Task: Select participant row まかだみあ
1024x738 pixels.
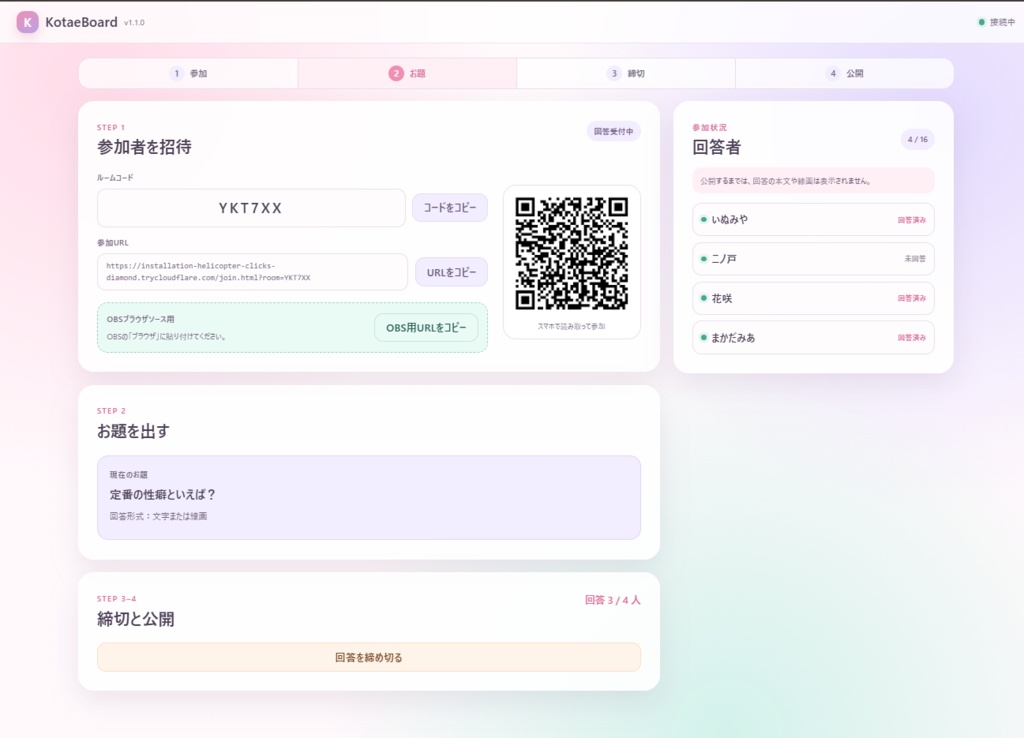Action: 813,338
